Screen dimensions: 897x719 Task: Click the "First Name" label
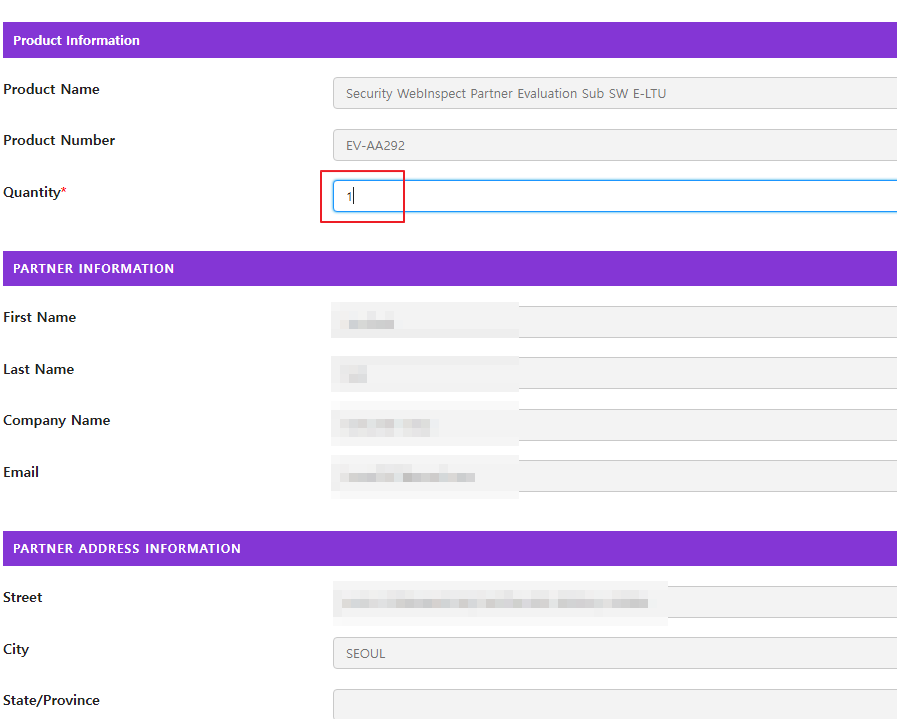[x=39, y=317]
